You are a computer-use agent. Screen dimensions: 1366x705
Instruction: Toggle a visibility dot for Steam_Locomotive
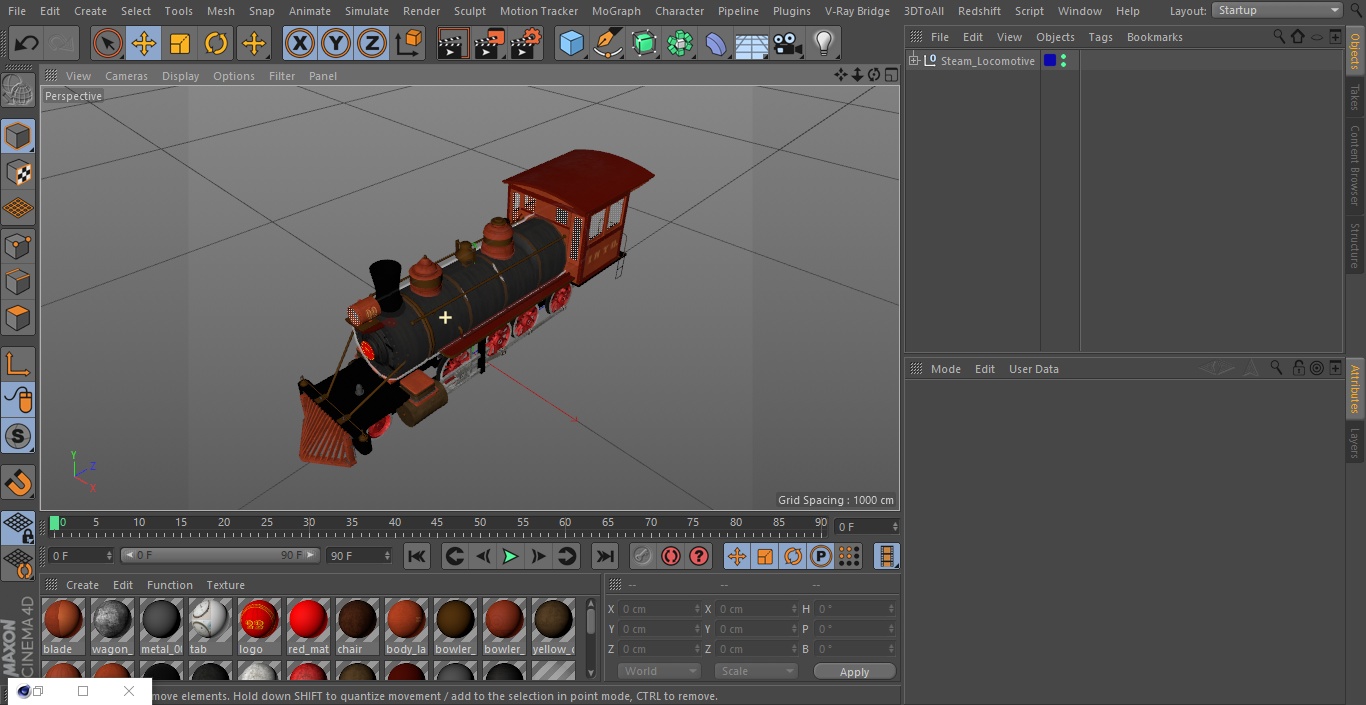[x=1061, y=57]
